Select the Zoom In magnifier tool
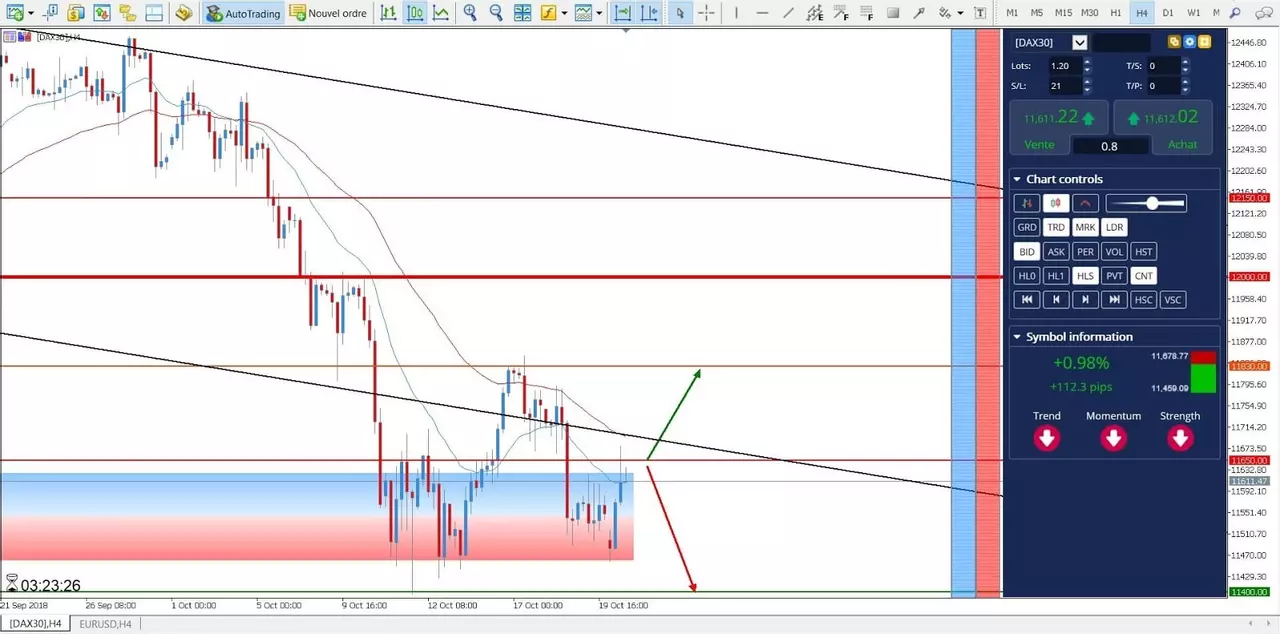 [470, 13]
